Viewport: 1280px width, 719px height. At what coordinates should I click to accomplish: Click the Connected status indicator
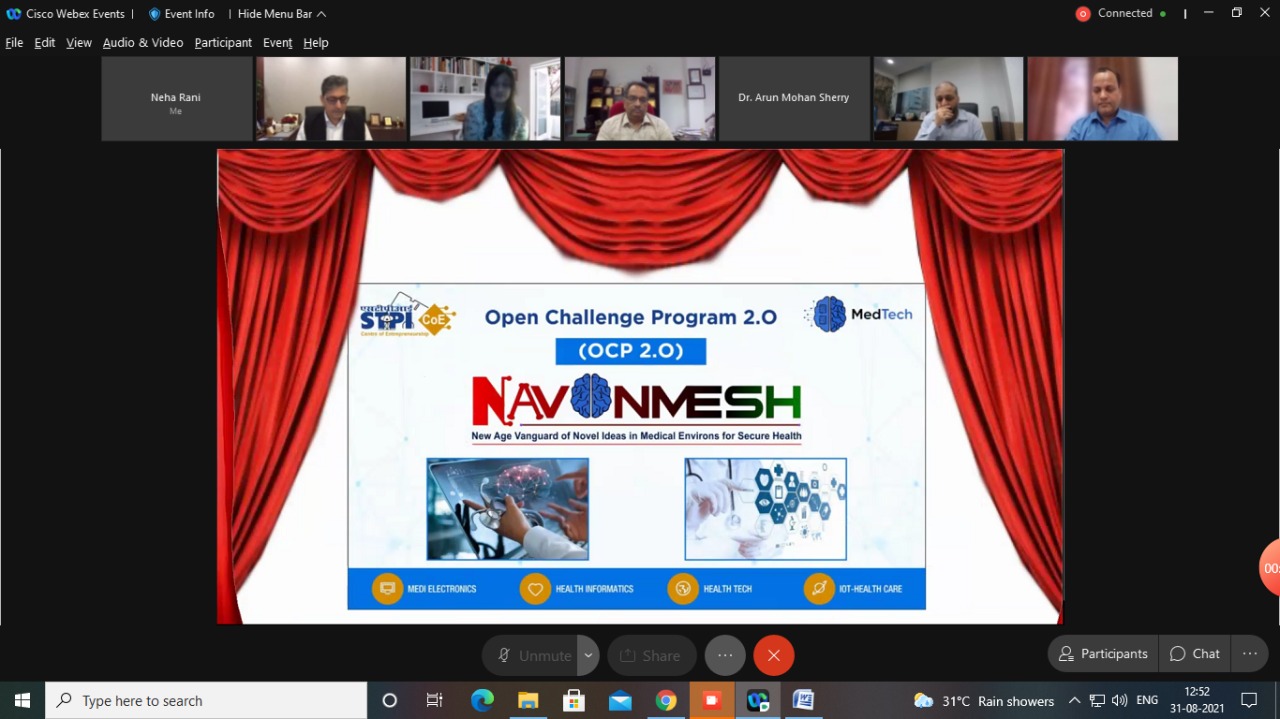pos(1121,13)
